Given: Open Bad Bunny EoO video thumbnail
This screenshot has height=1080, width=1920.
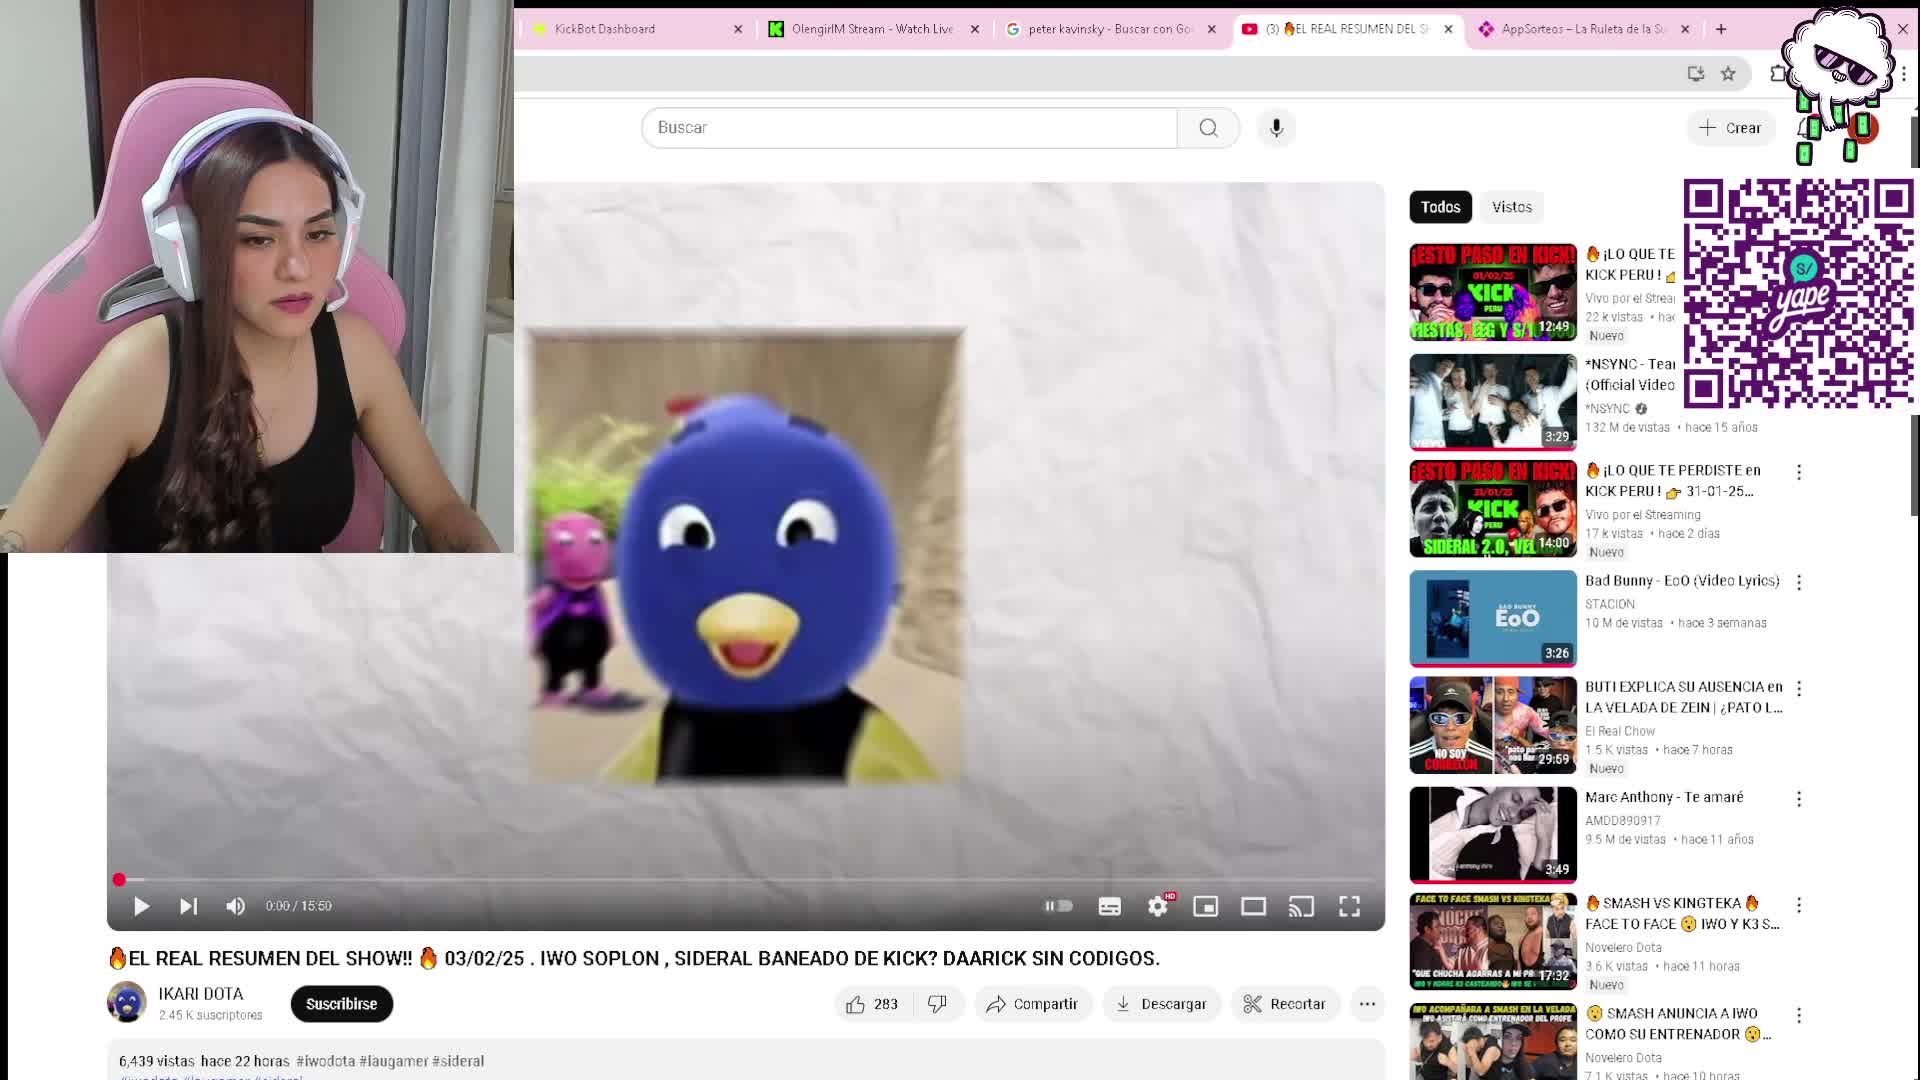Looking at the screenshot, I should pos(1493,618).
